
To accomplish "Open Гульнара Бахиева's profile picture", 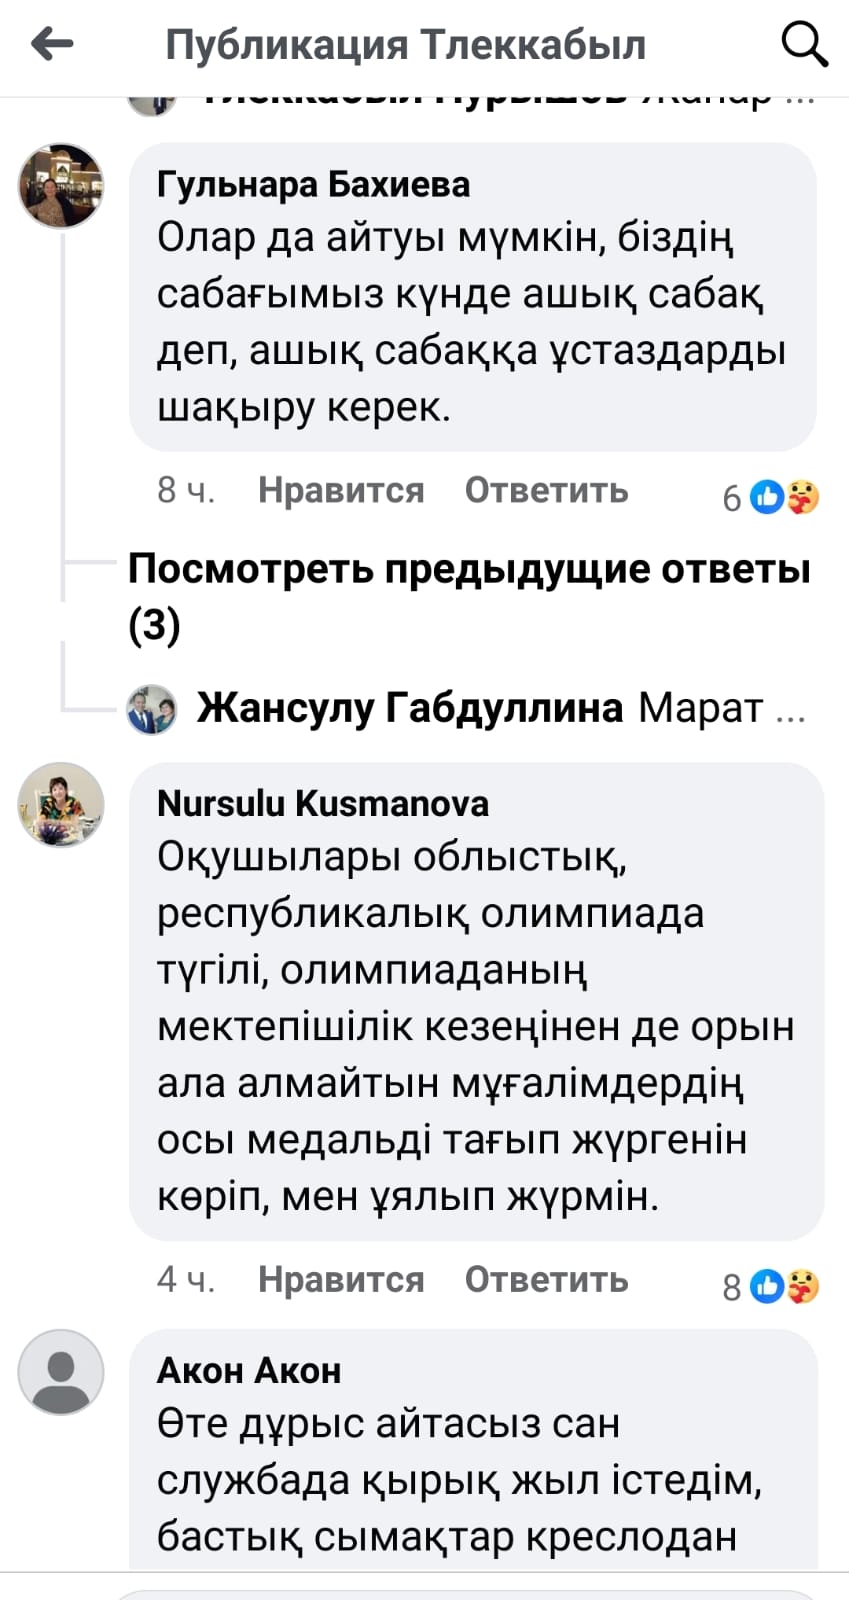I will pyautogui.click(x=61, y=186).
